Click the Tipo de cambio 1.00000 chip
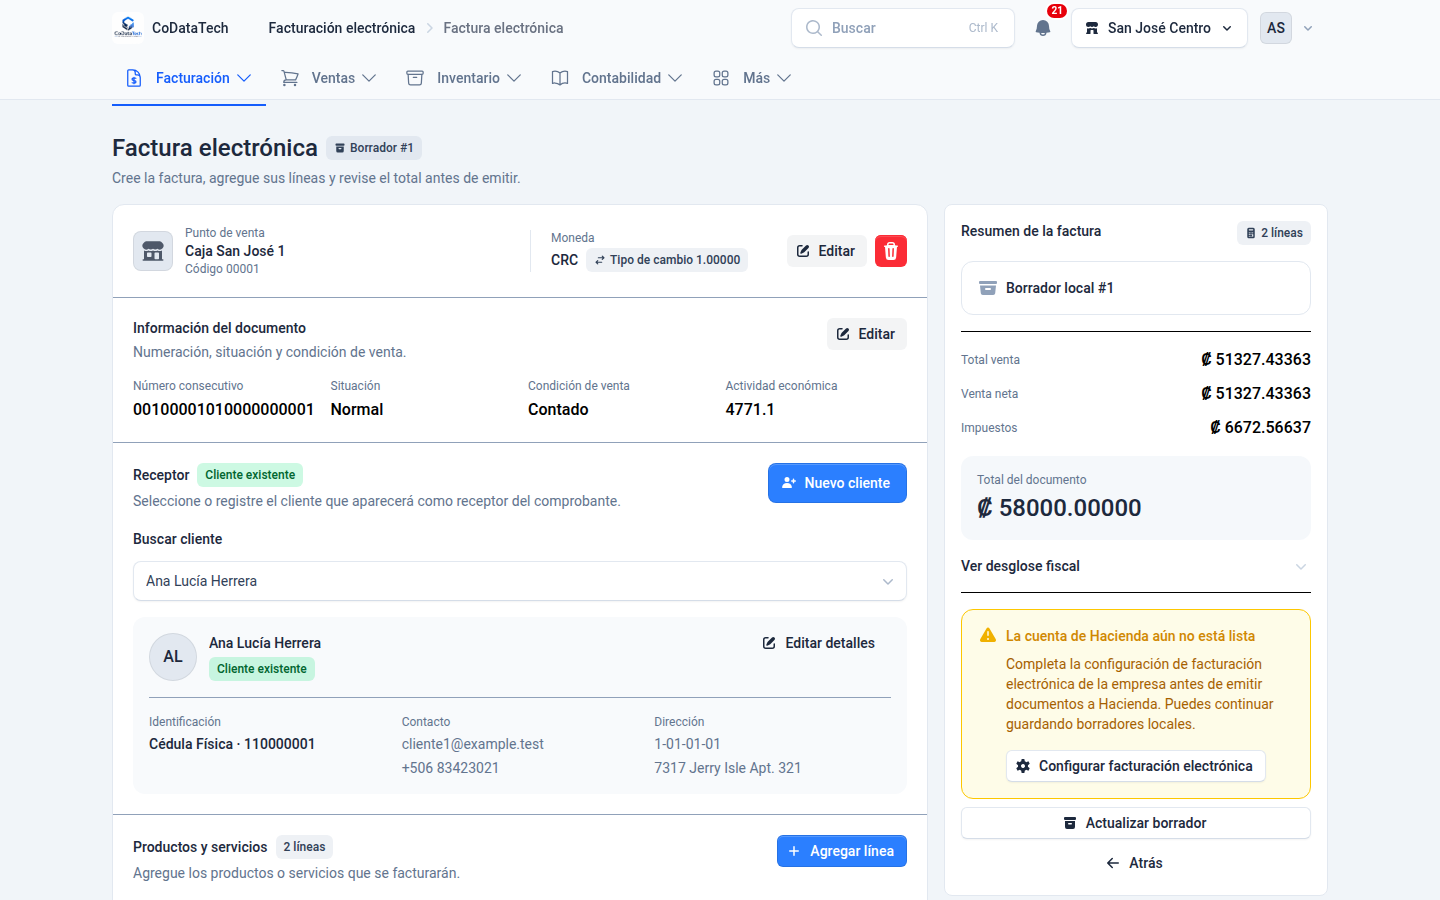The height and width of the screenshot is (900, 1440). 667,260
